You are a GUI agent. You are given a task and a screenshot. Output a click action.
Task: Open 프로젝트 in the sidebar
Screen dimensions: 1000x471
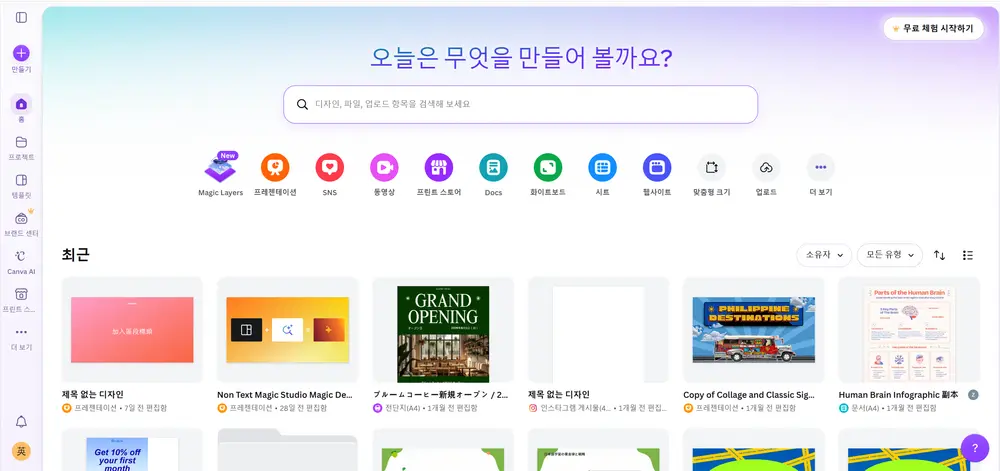pyautogui.click(x=21, y=142)
